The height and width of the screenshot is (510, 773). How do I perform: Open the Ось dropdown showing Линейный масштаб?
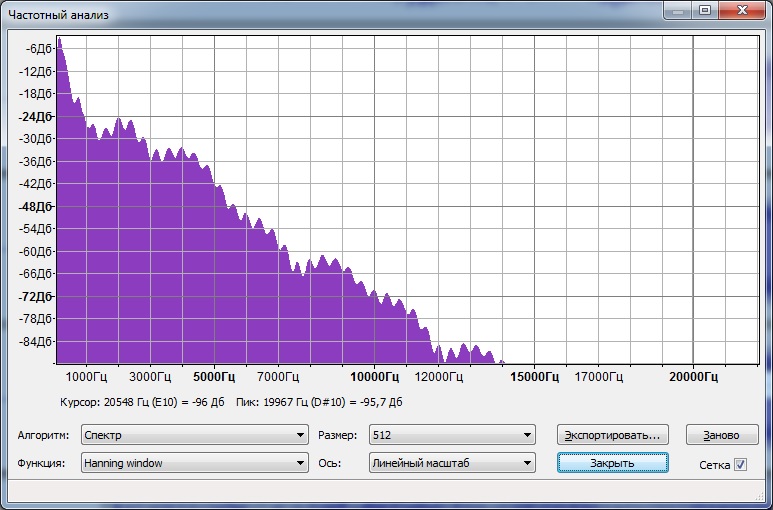[x=452, y=463]
